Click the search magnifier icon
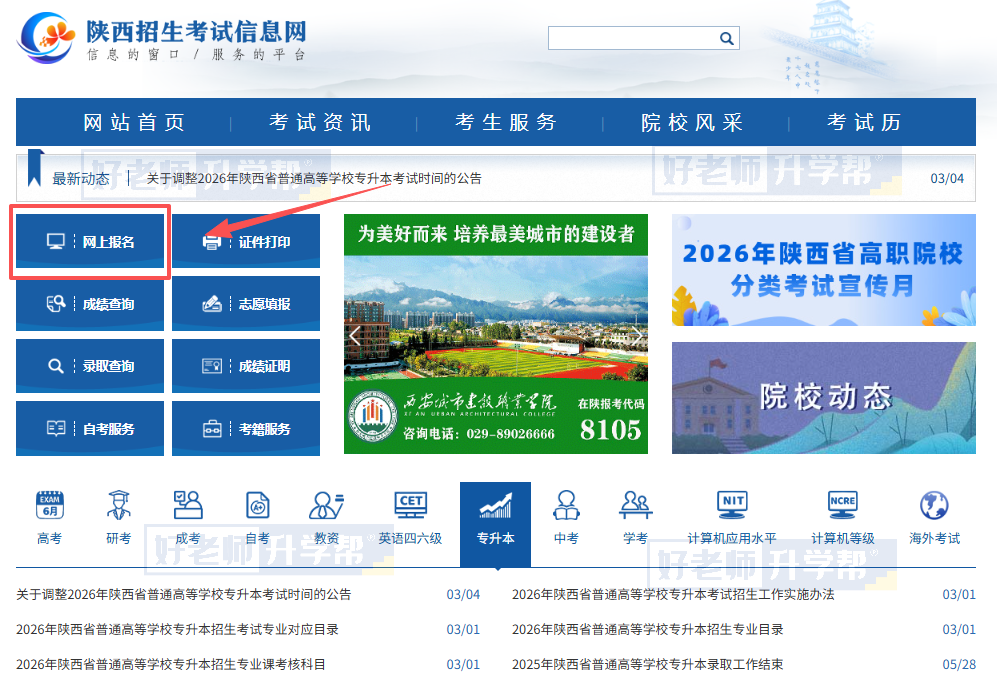The height and width of the screenshot is (695, 997). pos(727,38)
